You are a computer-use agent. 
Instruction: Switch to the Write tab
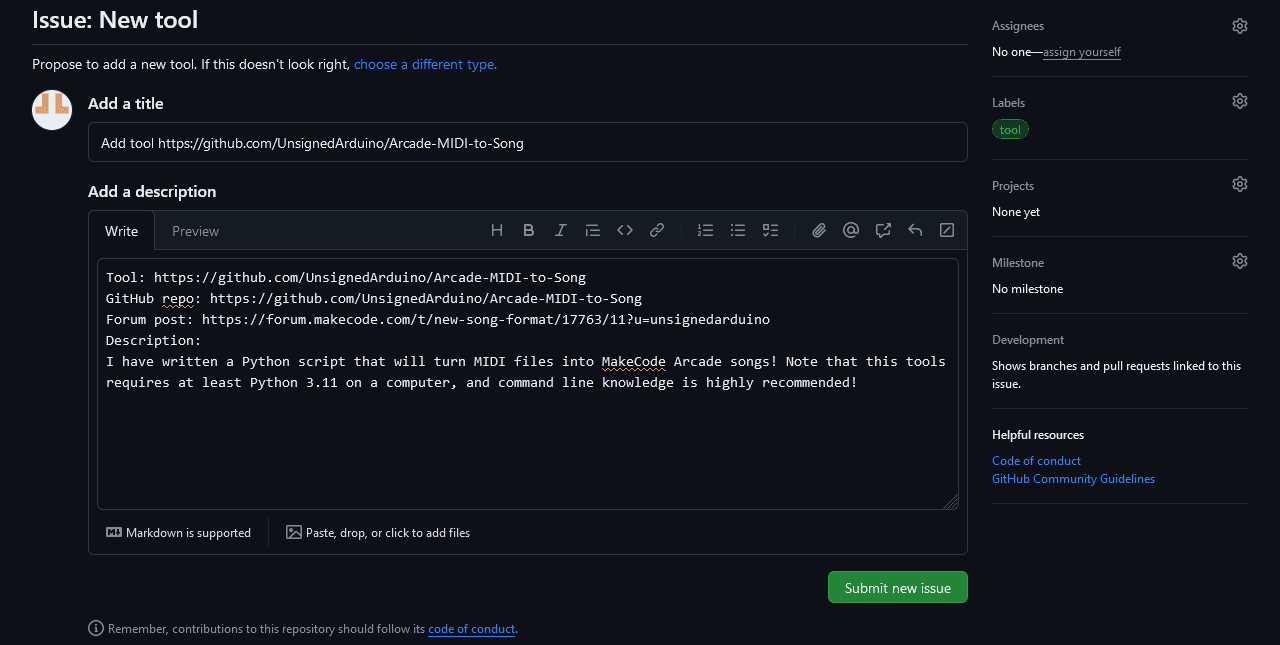pos(122,231)
